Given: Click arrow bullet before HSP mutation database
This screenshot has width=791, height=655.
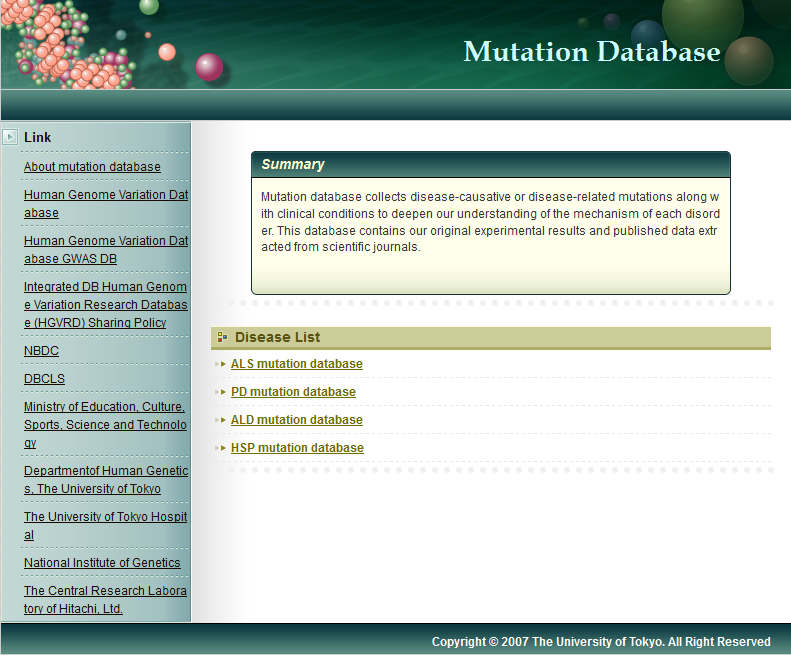Looking at the screenshot, I should (x=221, y=448).
